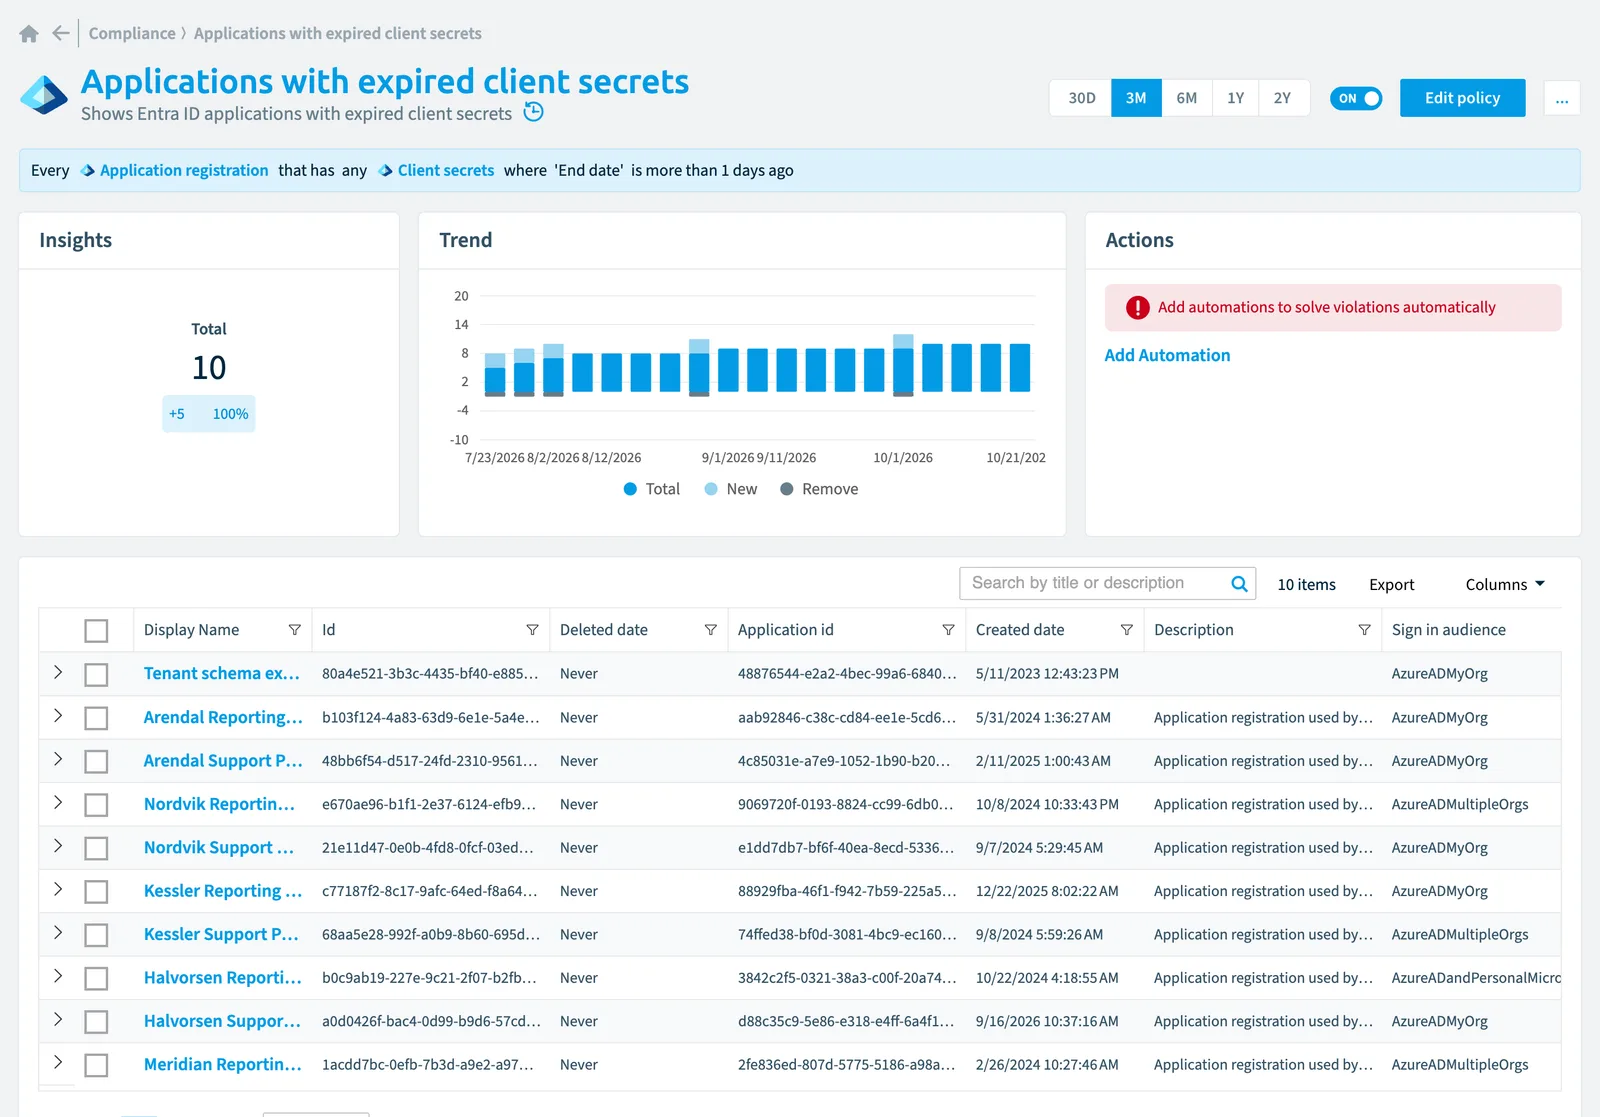Expand the Arendal Support P... row
This screenshot has height=1117, width=1600.
pyautogui.click(x=58, y=759)
